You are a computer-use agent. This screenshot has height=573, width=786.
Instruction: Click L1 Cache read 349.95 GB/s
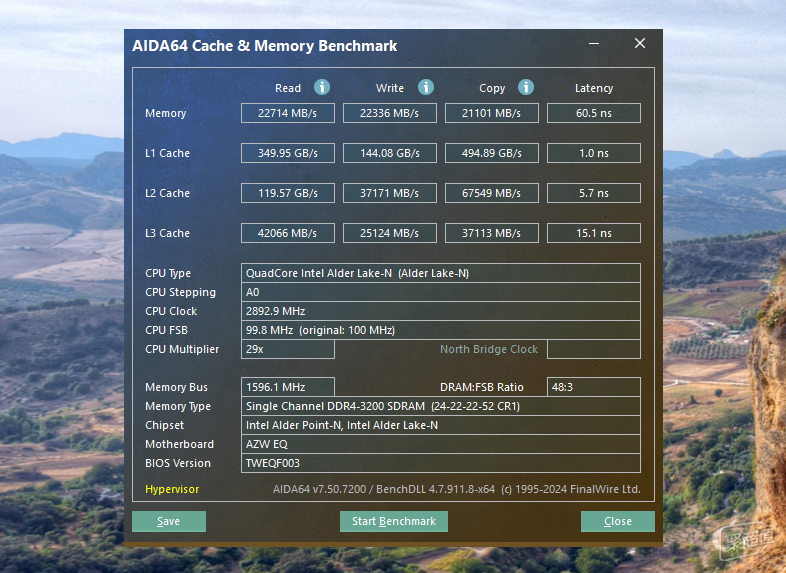pos(288,153)
